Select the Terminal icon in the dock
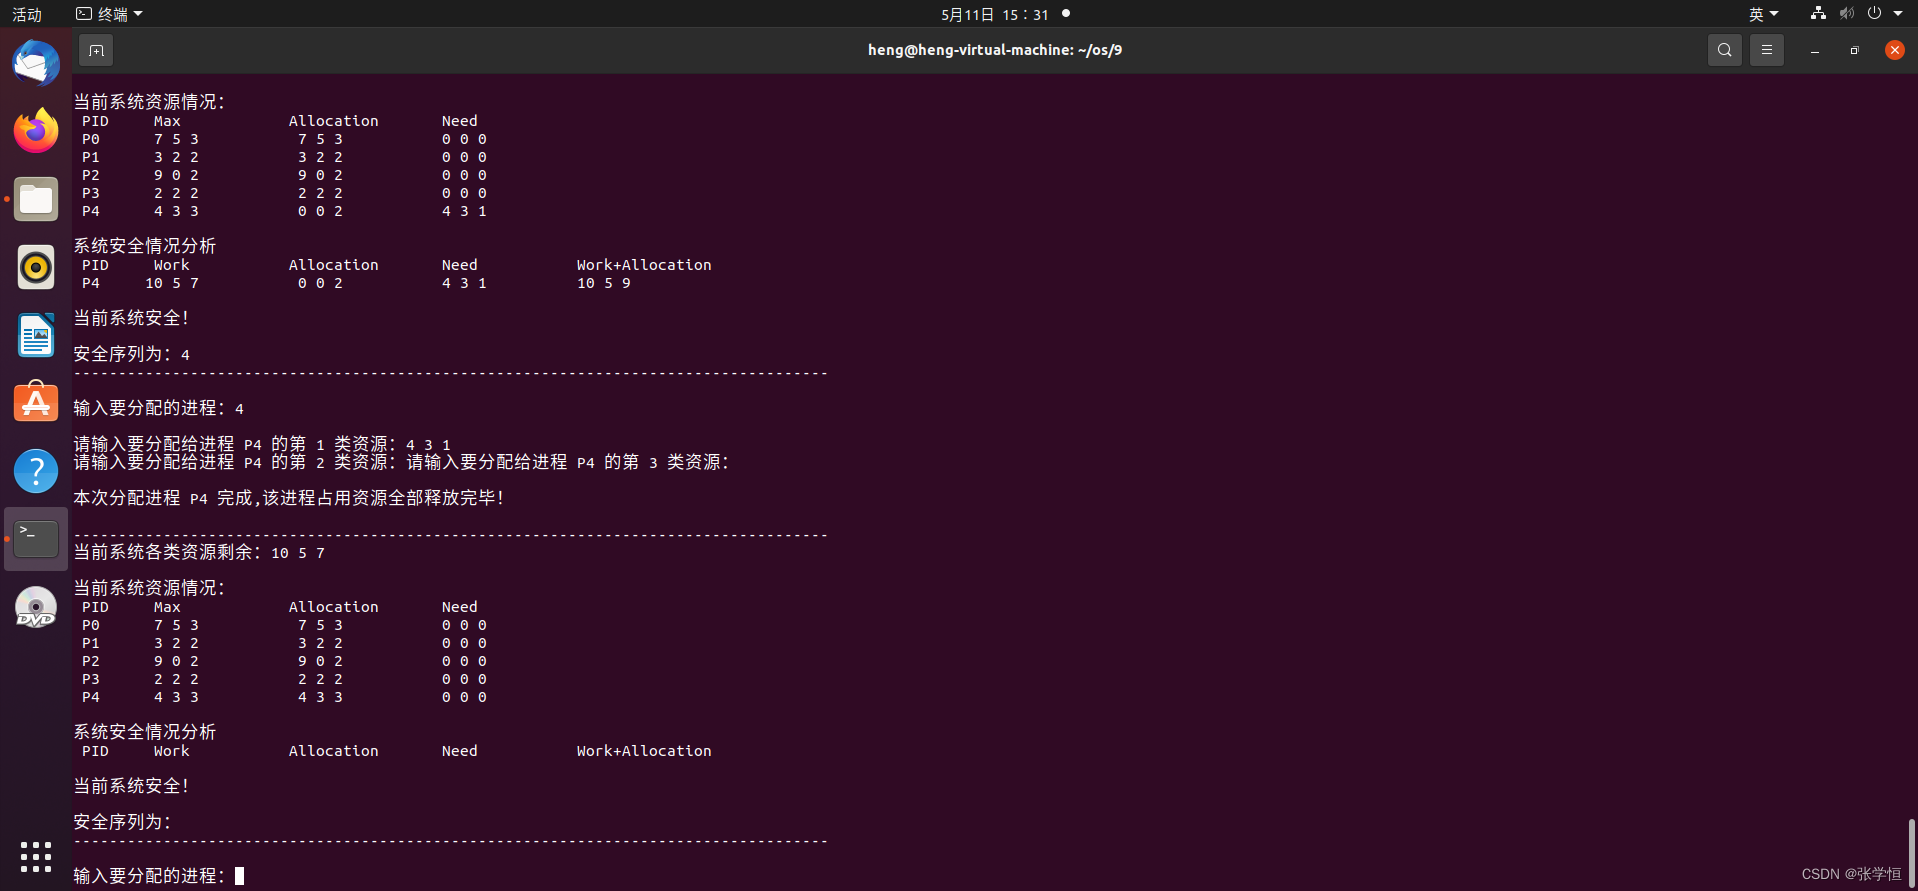 [36, 539]
